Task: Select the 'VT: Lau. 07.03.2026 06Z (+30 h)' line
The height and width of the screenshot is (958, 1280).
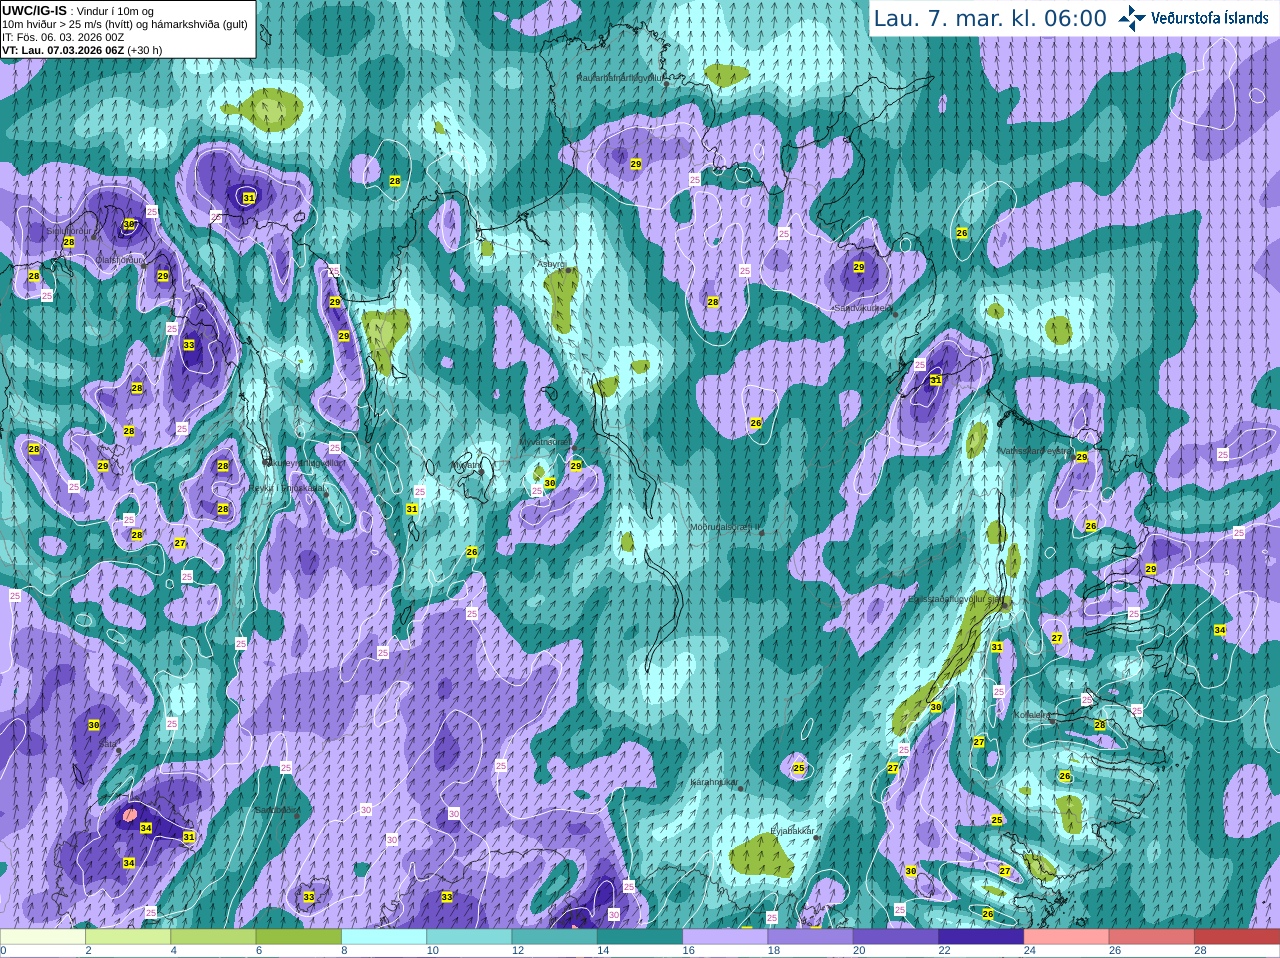Action: (82, 49)
